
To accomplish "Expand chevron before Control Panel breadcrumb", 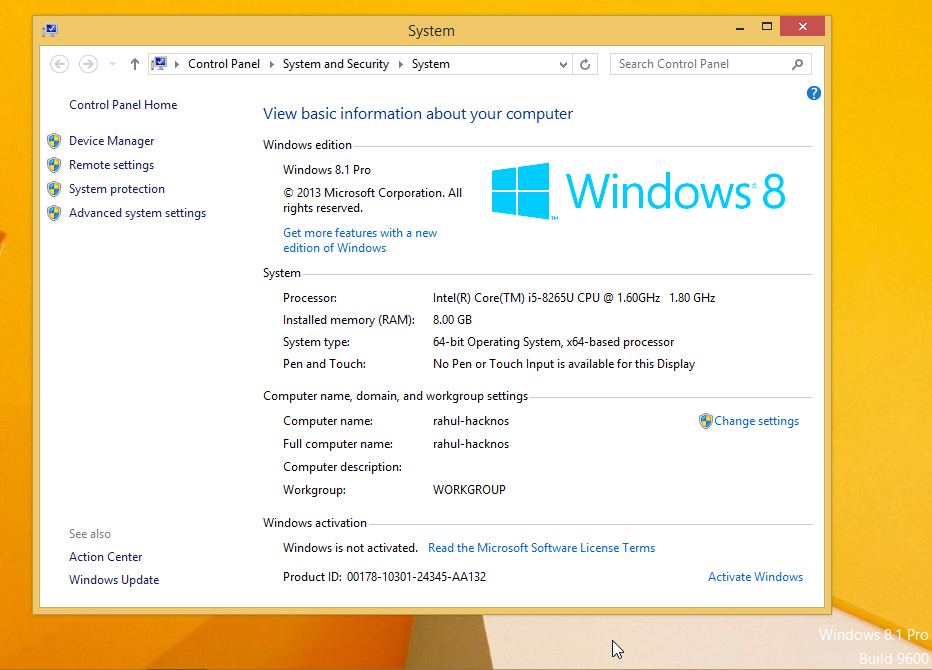I will 177,64.
